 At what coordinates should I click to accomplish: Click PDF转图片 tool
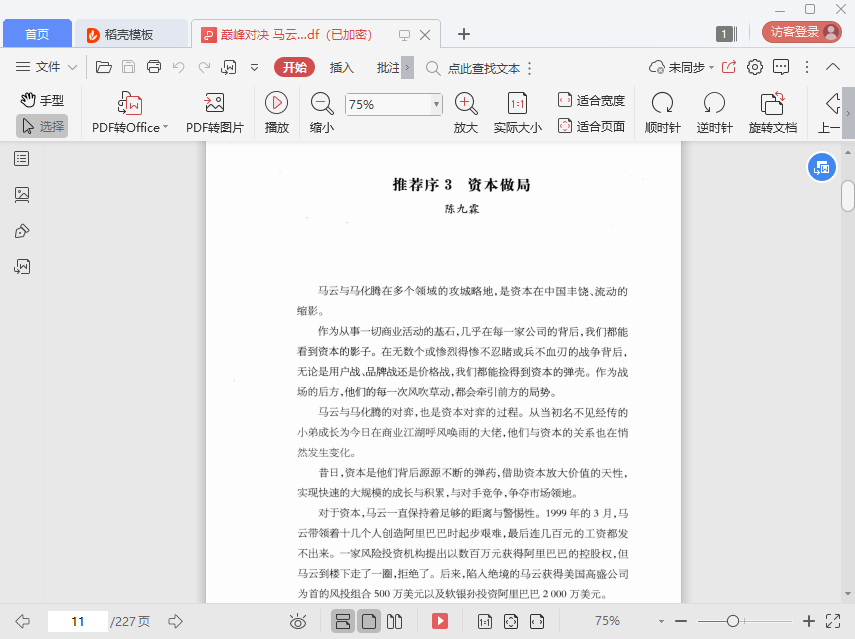pyautogui.click(x=215, y=113)
